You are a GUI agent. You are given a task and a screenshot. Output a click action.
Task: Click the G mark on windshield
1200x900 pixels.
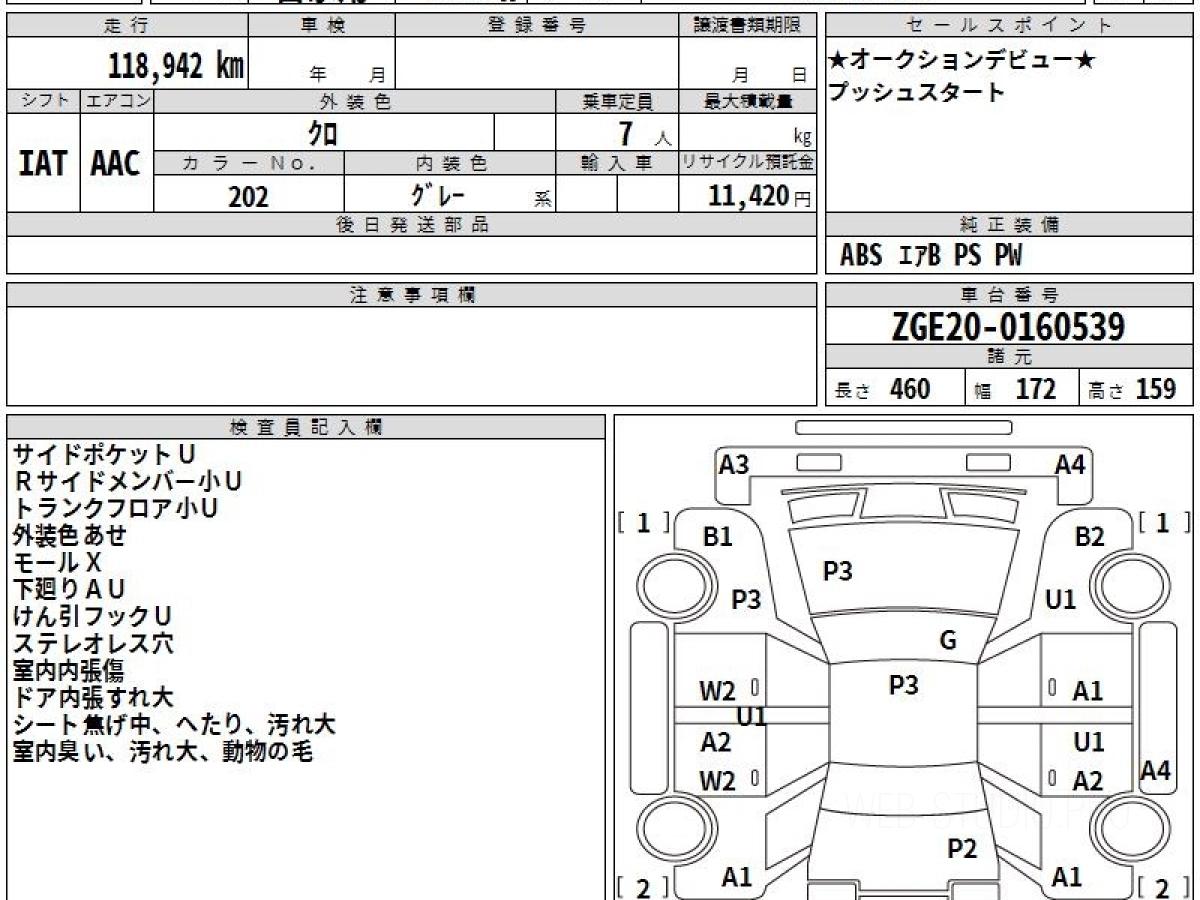click(x=948, y=641)
